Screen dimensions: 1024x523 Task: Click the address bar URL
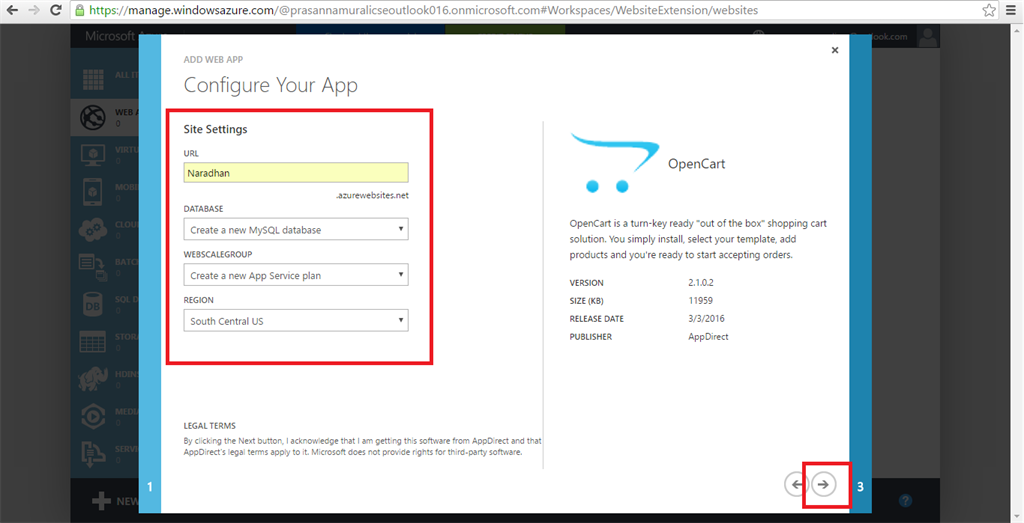coord(423,10)
